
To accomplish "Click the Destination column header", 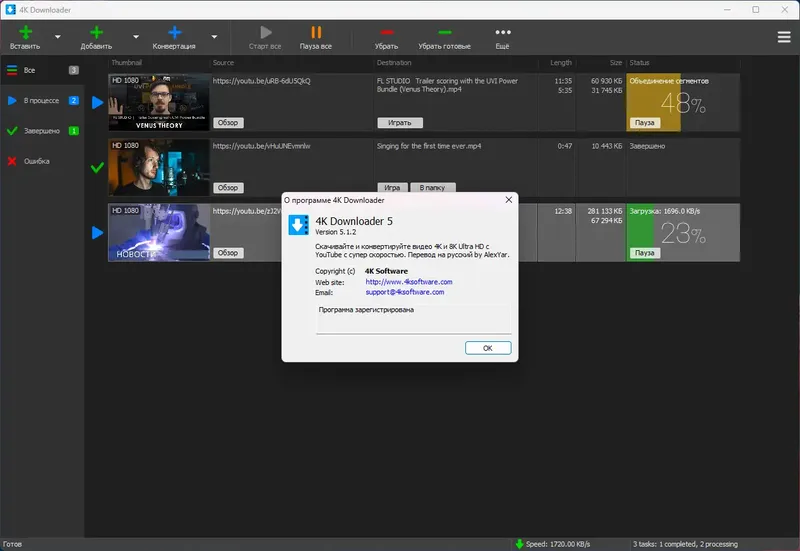I will 394,63.
